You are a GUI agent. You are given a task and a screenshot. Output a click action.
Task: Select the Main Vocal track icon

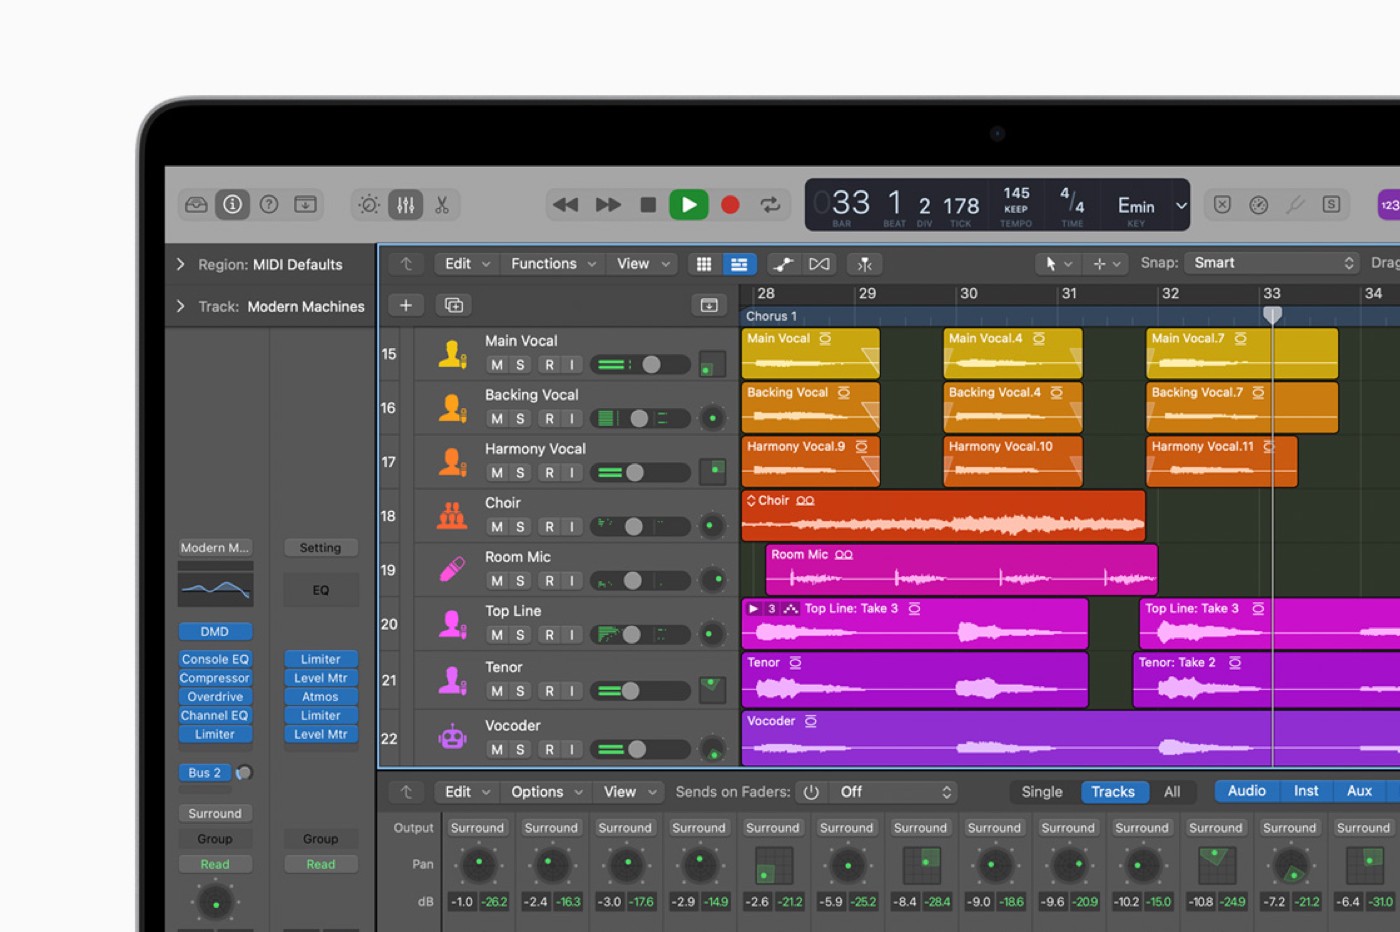tap(452, 354)
